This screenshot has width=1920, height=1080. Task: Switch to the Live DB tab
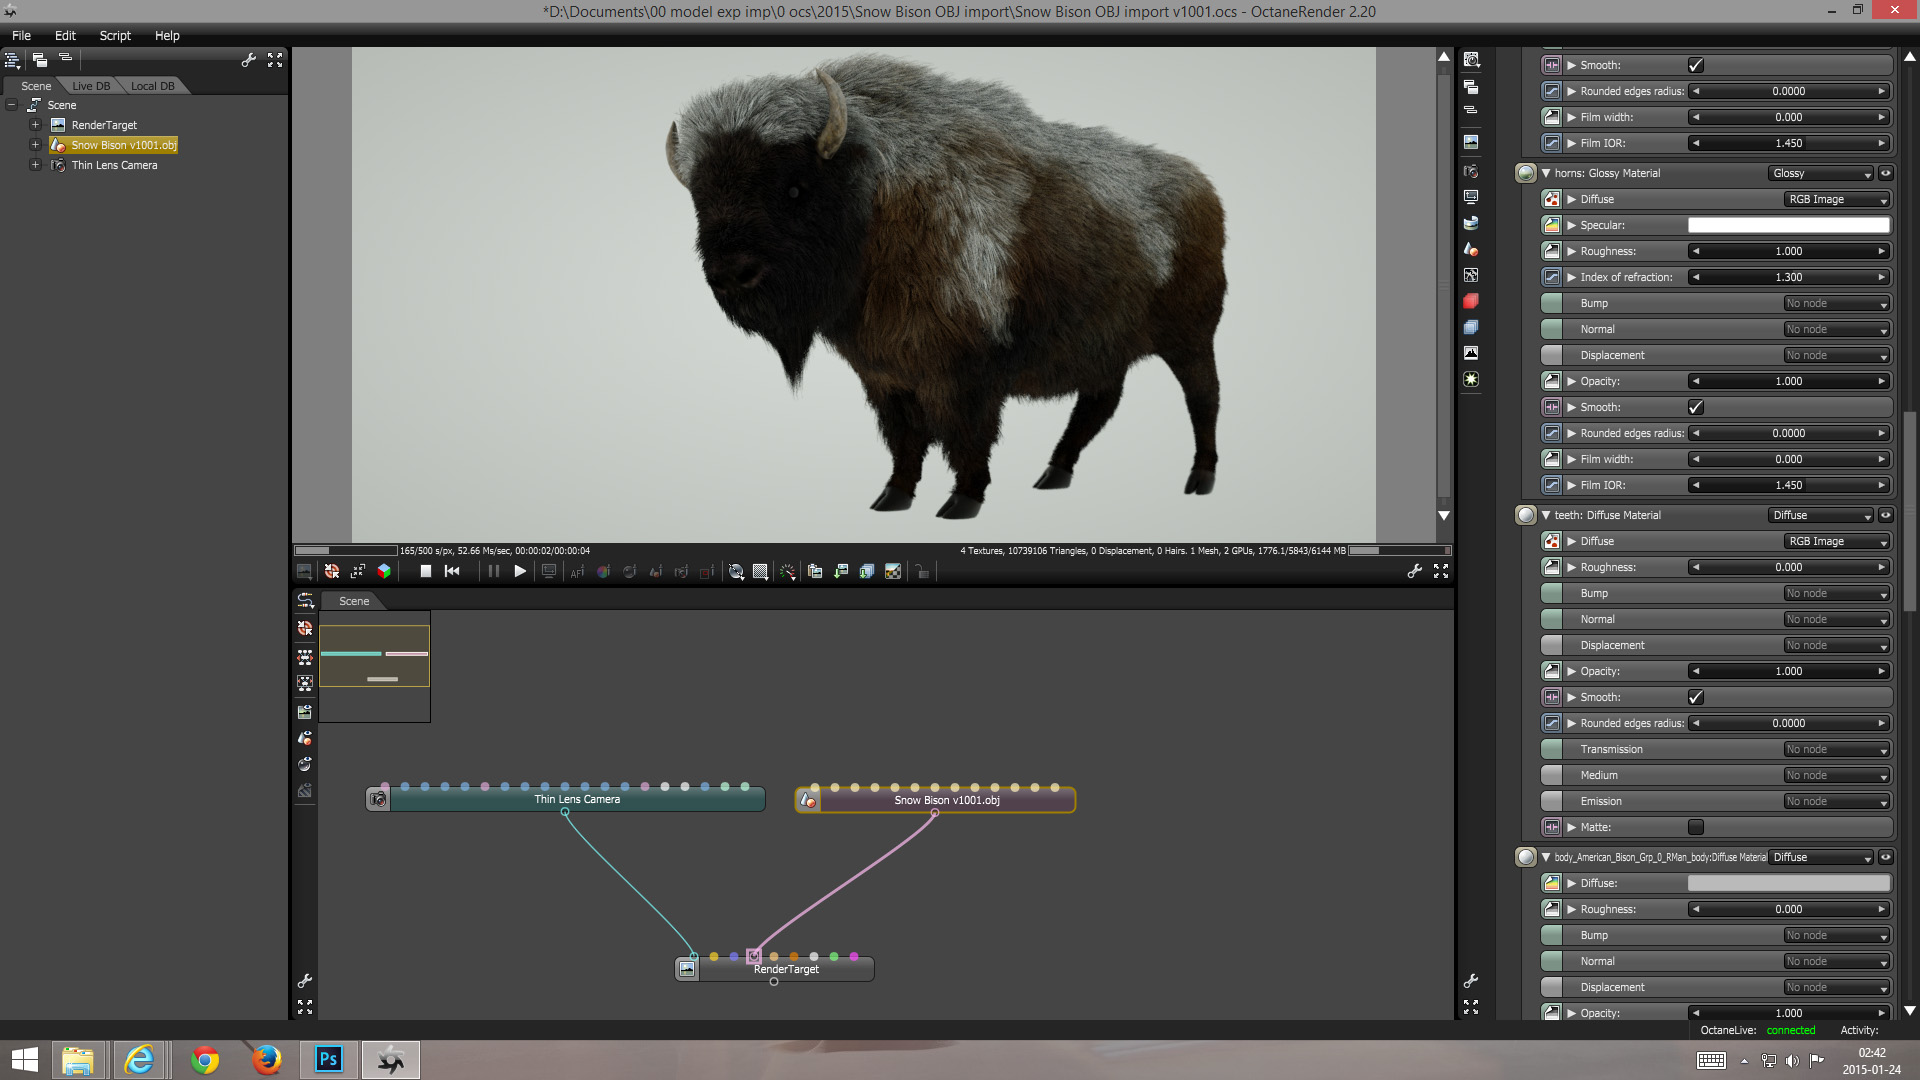(91, 86)
